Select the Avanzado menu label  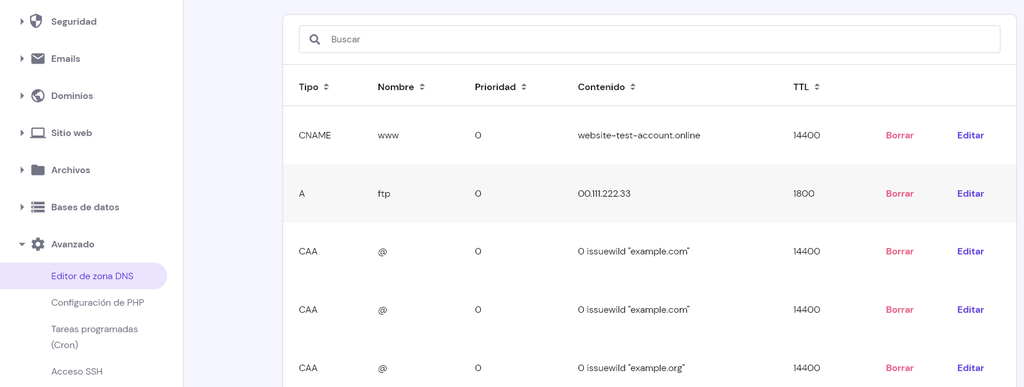coord(72,244)
